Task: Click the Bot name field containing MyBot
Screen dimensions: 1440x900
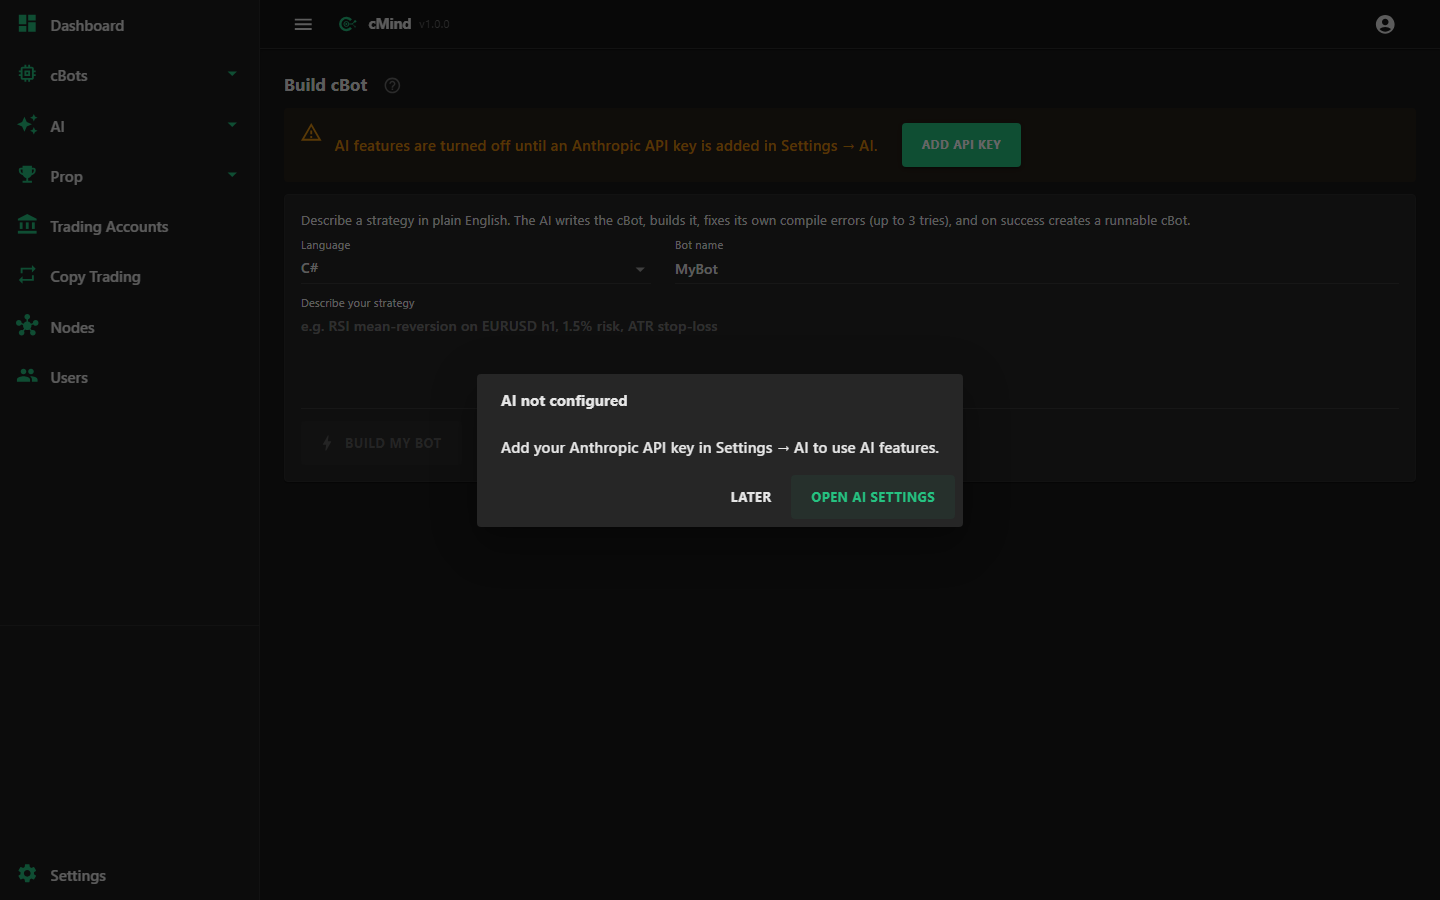Action: click(x=1037, y=269)
